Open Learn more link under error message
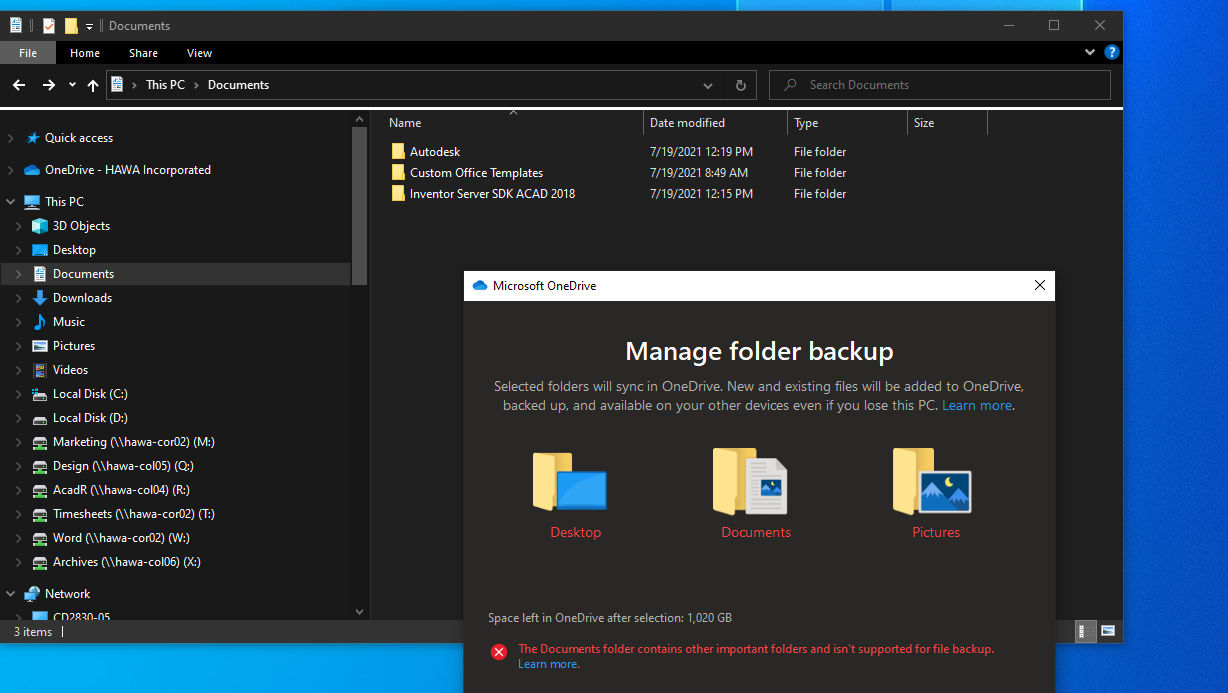This screenshot has height=693, width=1228. pyautogui.click(x=547, y=664)
